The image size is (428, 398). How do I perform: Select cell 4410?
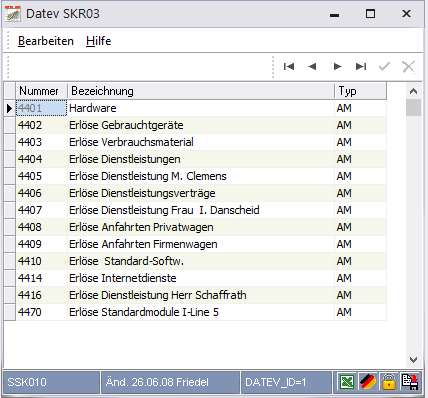pos(42,261)
